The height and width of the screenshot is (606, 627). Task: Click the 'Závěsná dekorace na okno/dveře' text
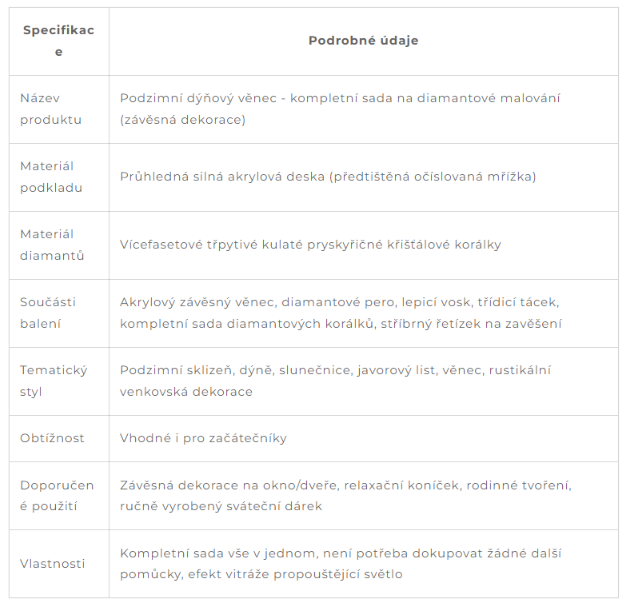228,485
